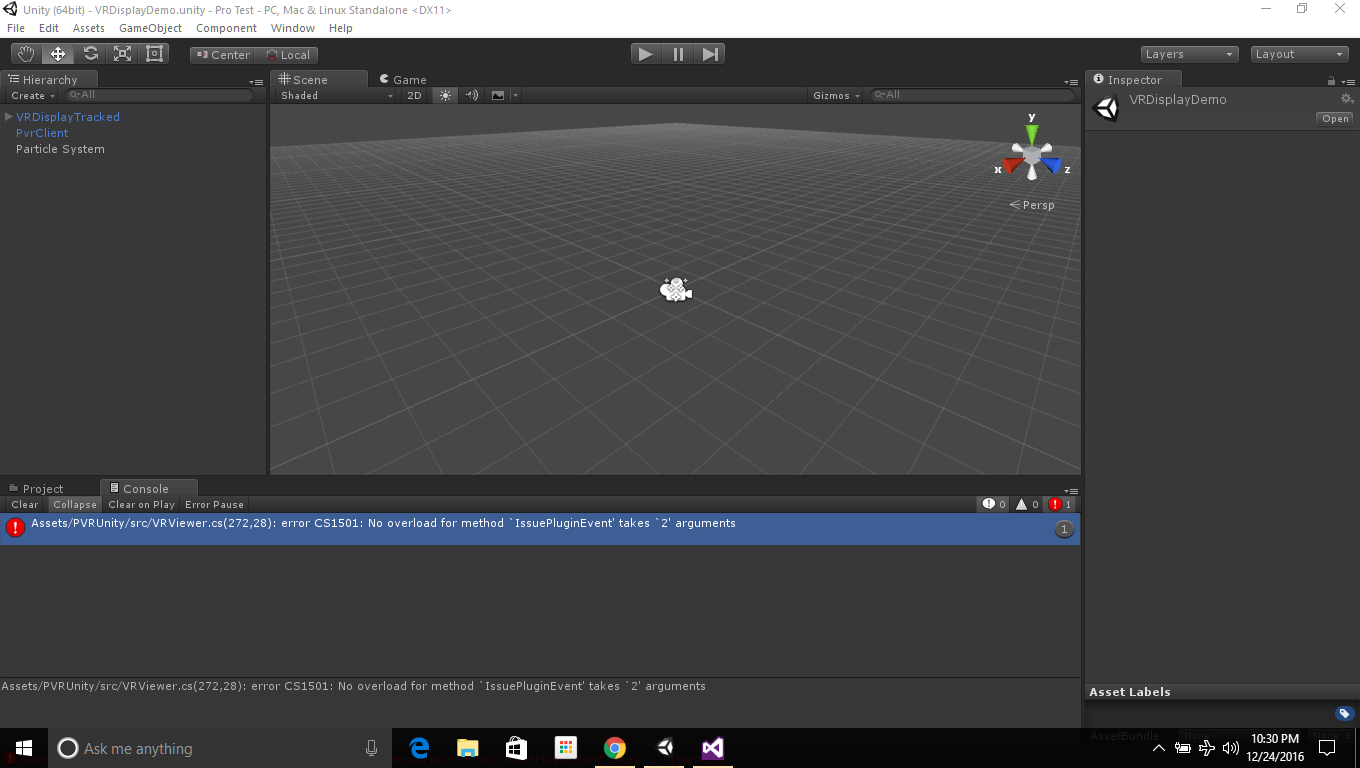Image resolution: width=1360 pixels, height=768 pixels.
Task: Open the Shaded draw mode dropdown
Action: tap(337, 96)
